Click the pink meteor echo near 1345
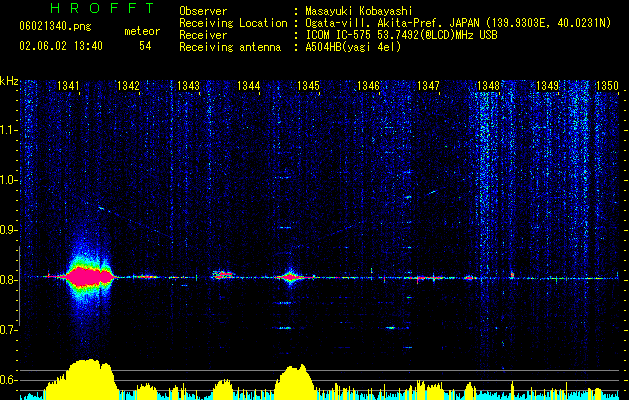This screenshot has height=400, width=629. point(289,277)
